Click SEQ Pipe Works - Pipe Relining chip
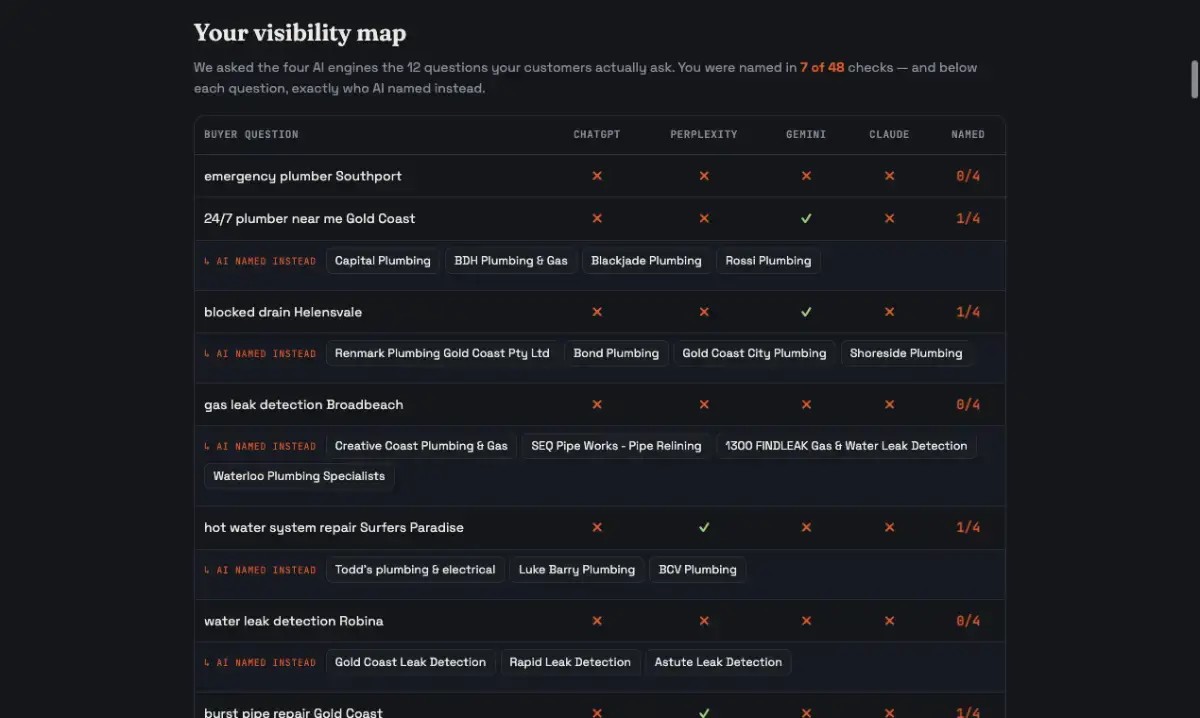The height and width of the screenshot is (718, 1200). pyautogui.click(x=616, y=446)
